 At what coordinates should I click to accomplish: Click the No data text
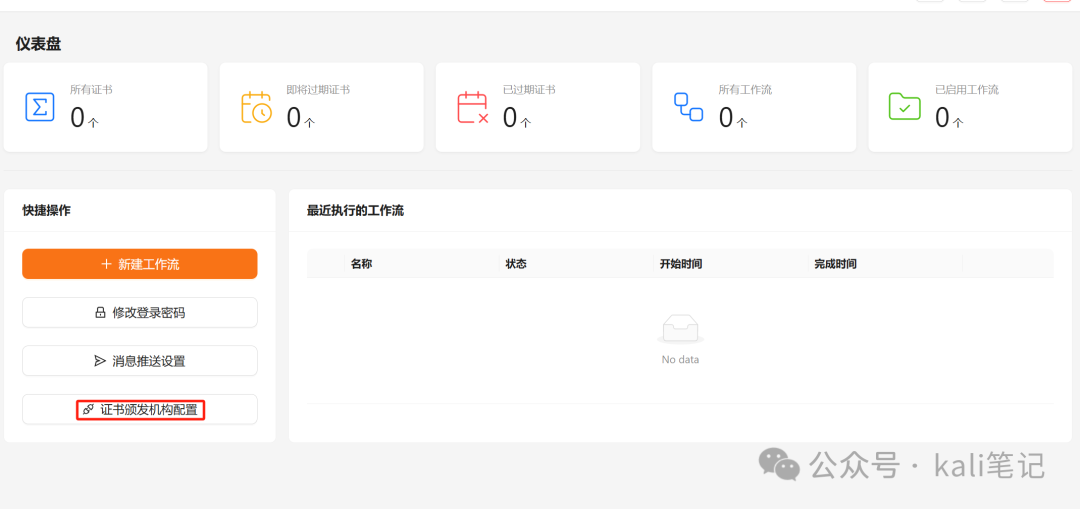pyautogui.click(x=680, y=360)
